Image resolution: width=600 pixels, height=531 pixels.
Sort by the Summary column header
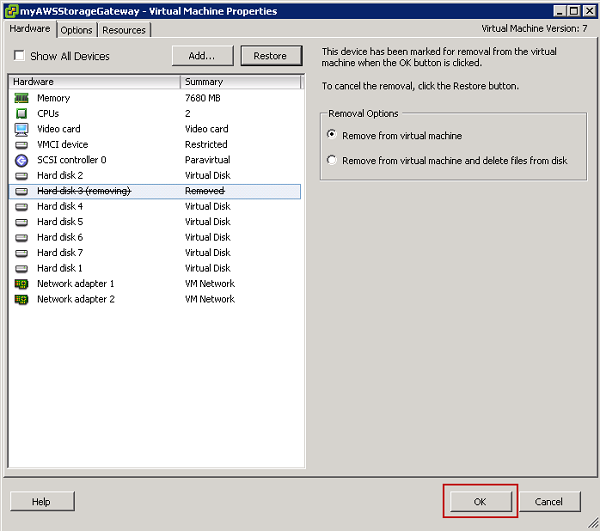240,81
